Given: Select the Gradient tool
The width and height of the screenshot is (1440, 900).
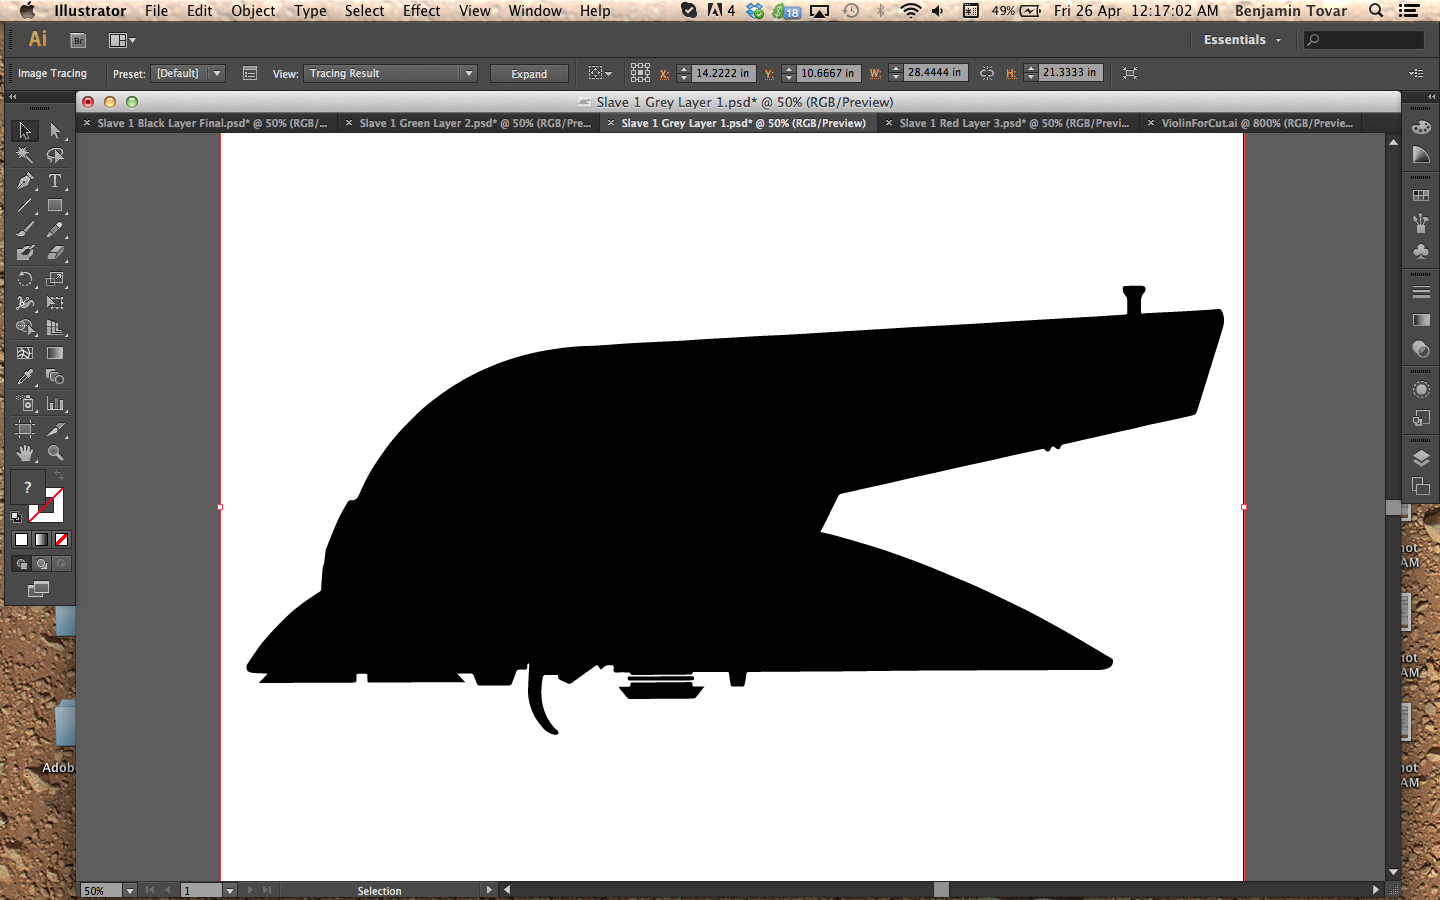Looking at the screenshot, I should tap(55, 353).
